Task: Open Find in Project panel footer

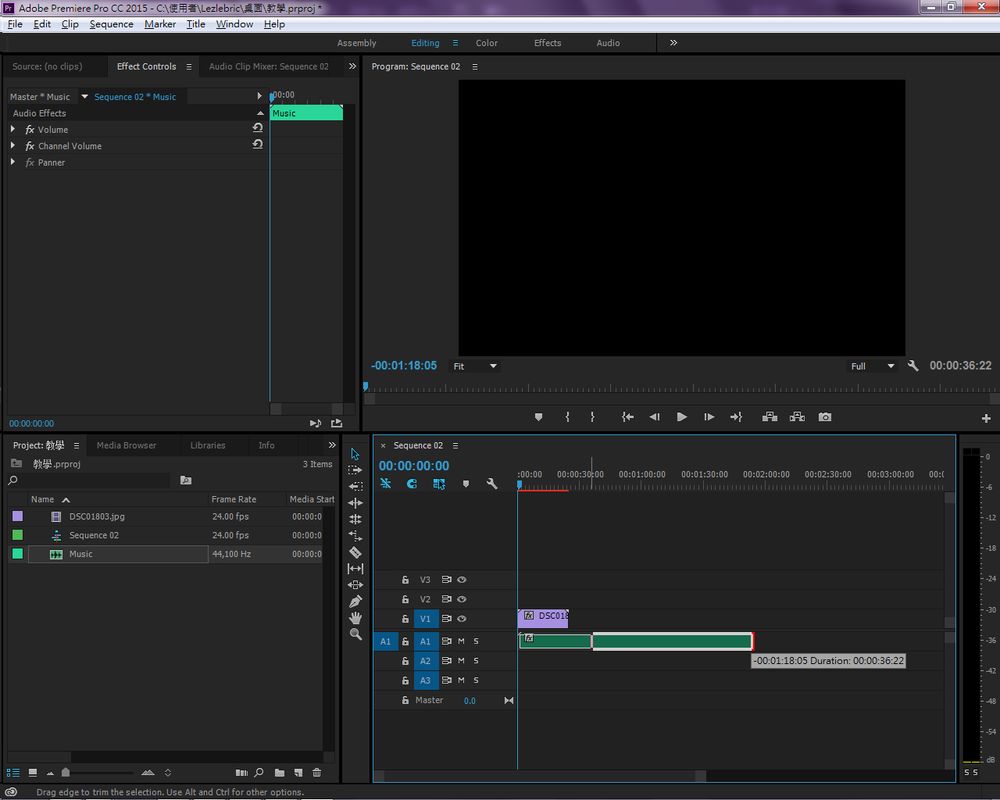Action: 259,773
